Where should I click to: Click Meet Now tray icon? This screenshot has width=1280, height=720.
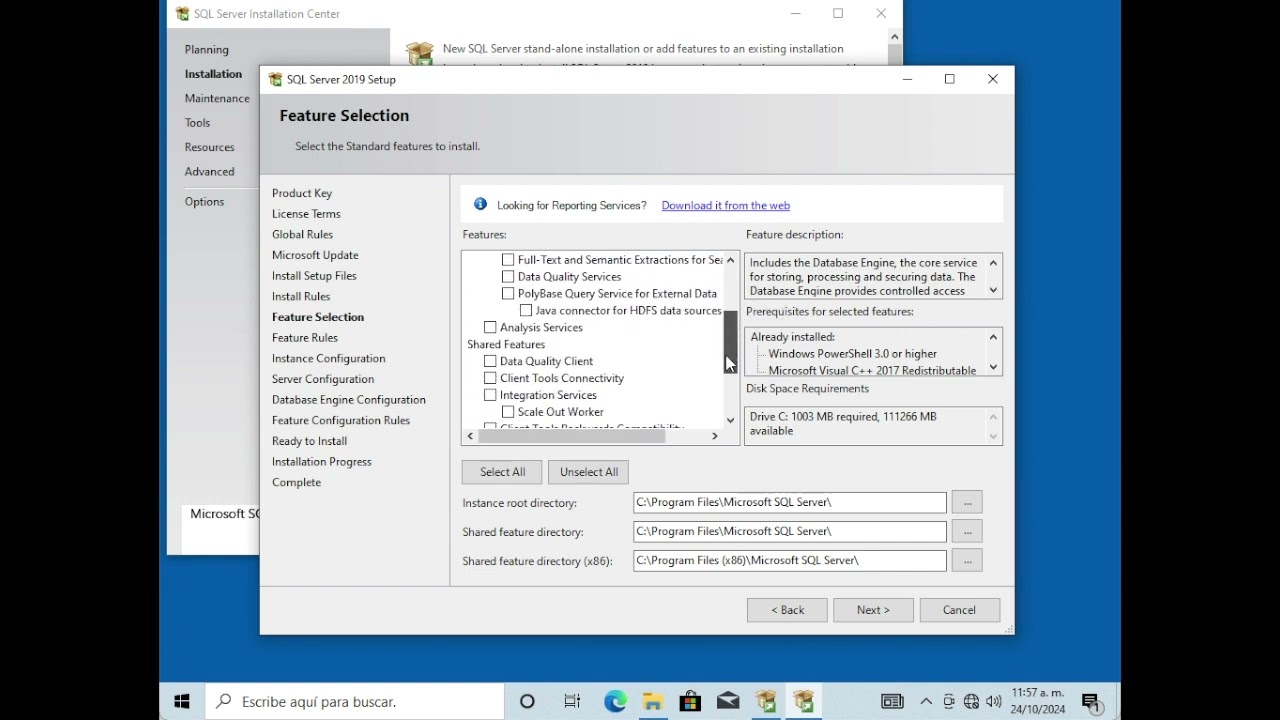[949, 702]
